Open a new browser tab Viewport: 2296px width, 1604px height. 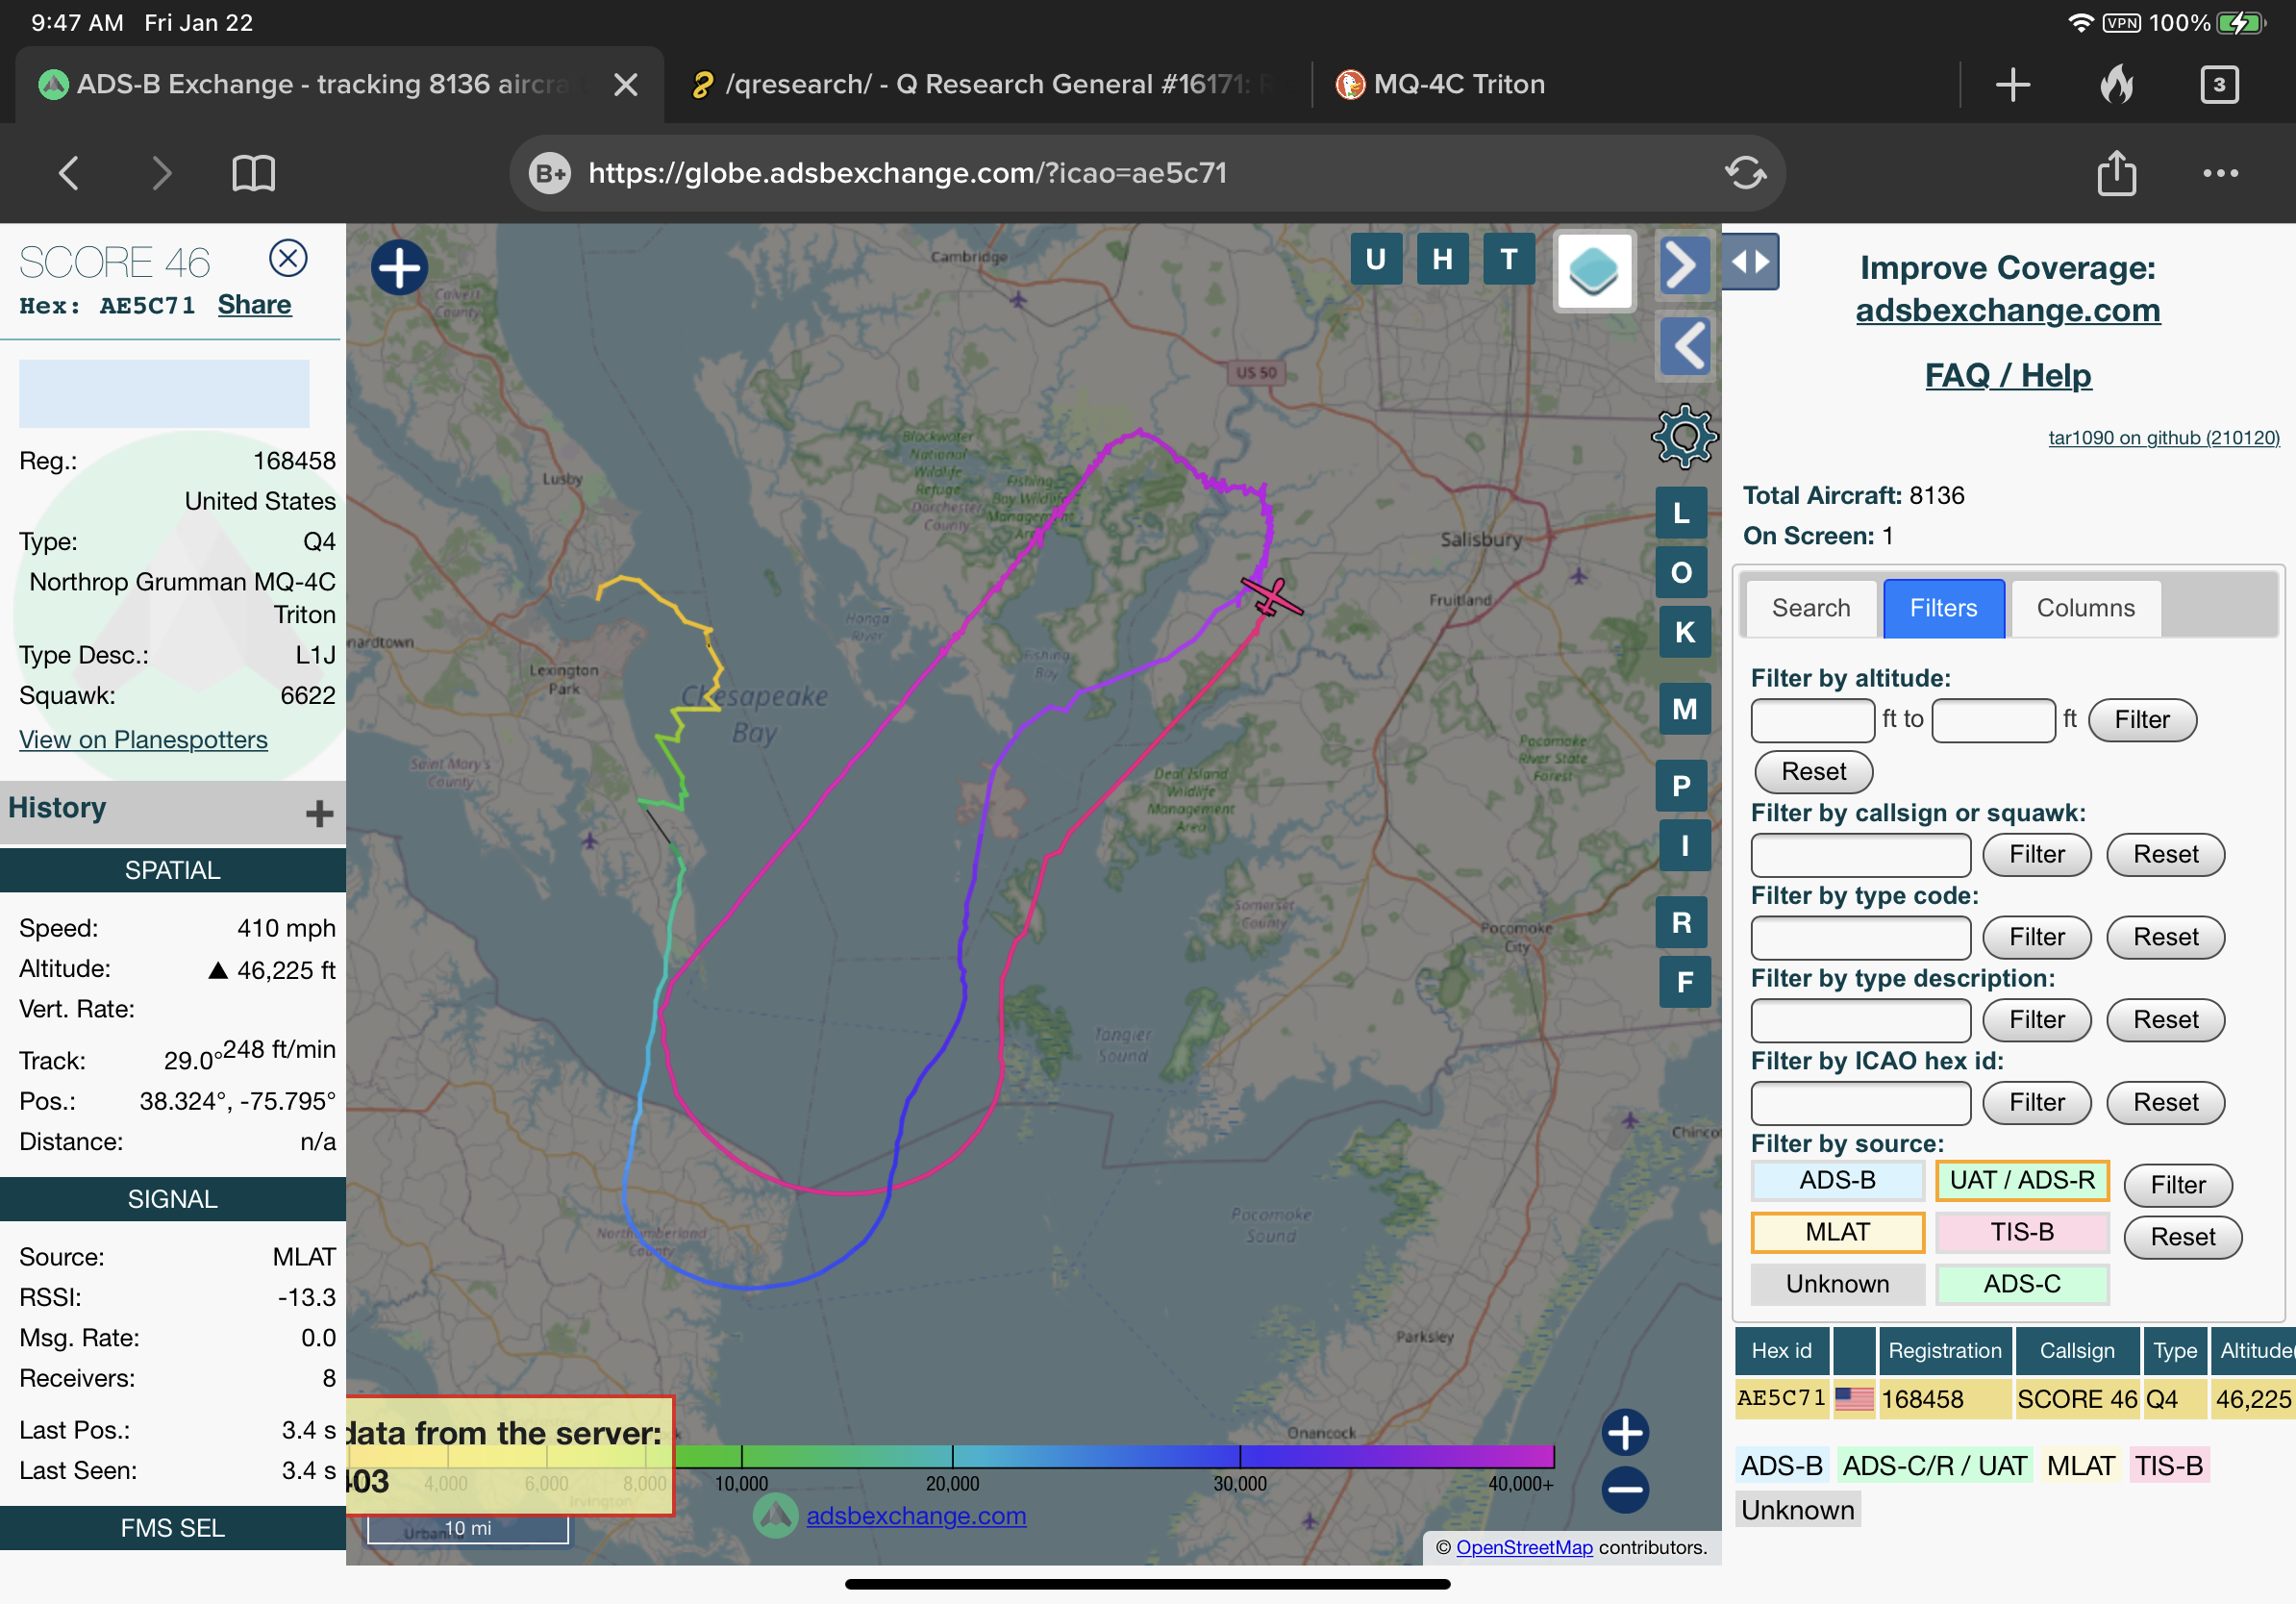[2012, 85]
